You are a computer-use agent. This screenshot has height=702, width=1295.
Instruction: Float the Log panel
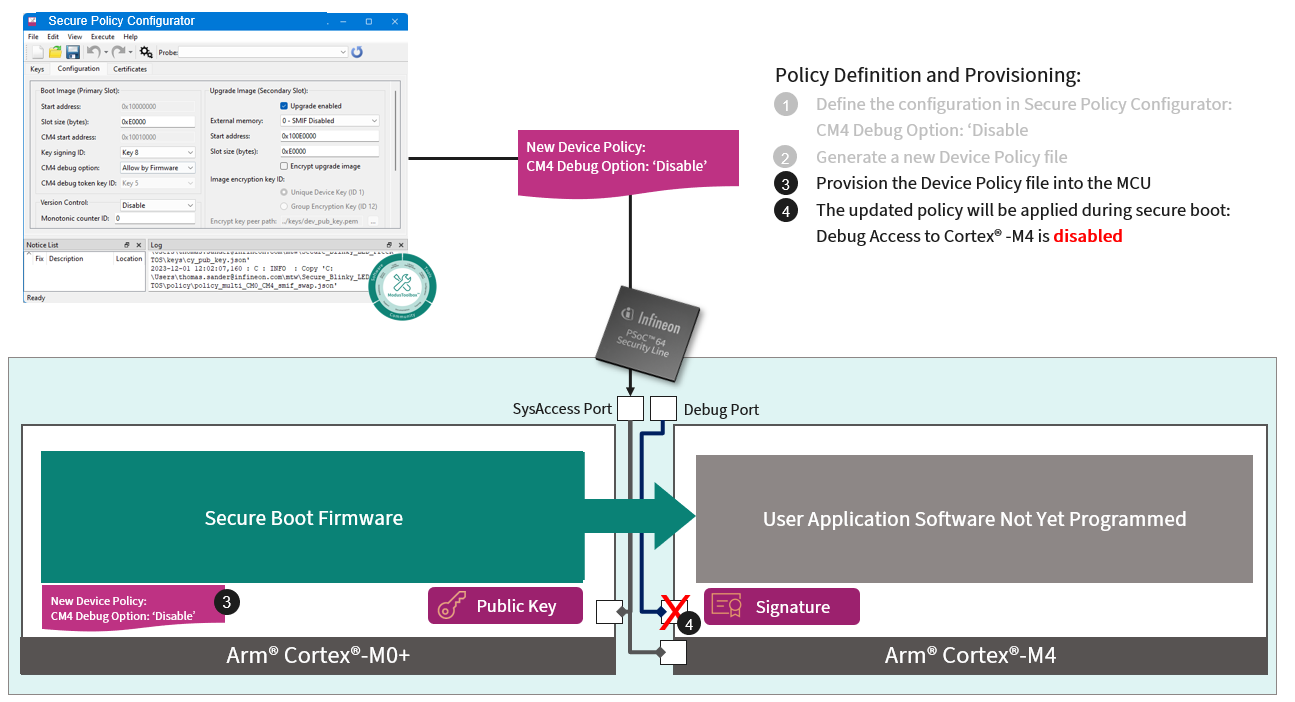[x=388, y=245]
